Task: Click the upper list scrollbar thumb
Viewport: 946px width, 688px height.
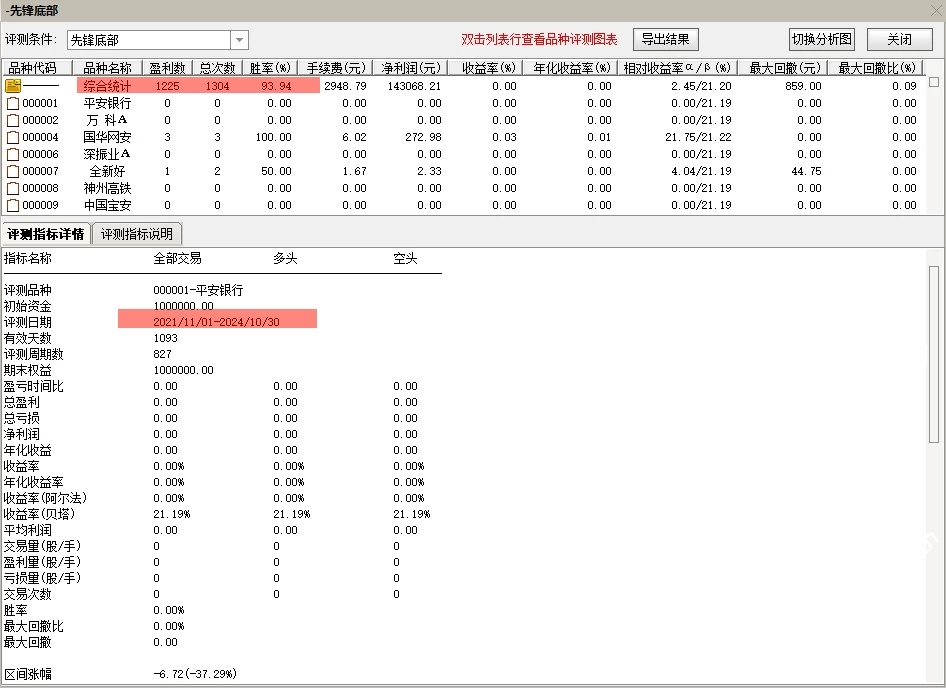Action: pyautogui.click(x=934, y=82)
